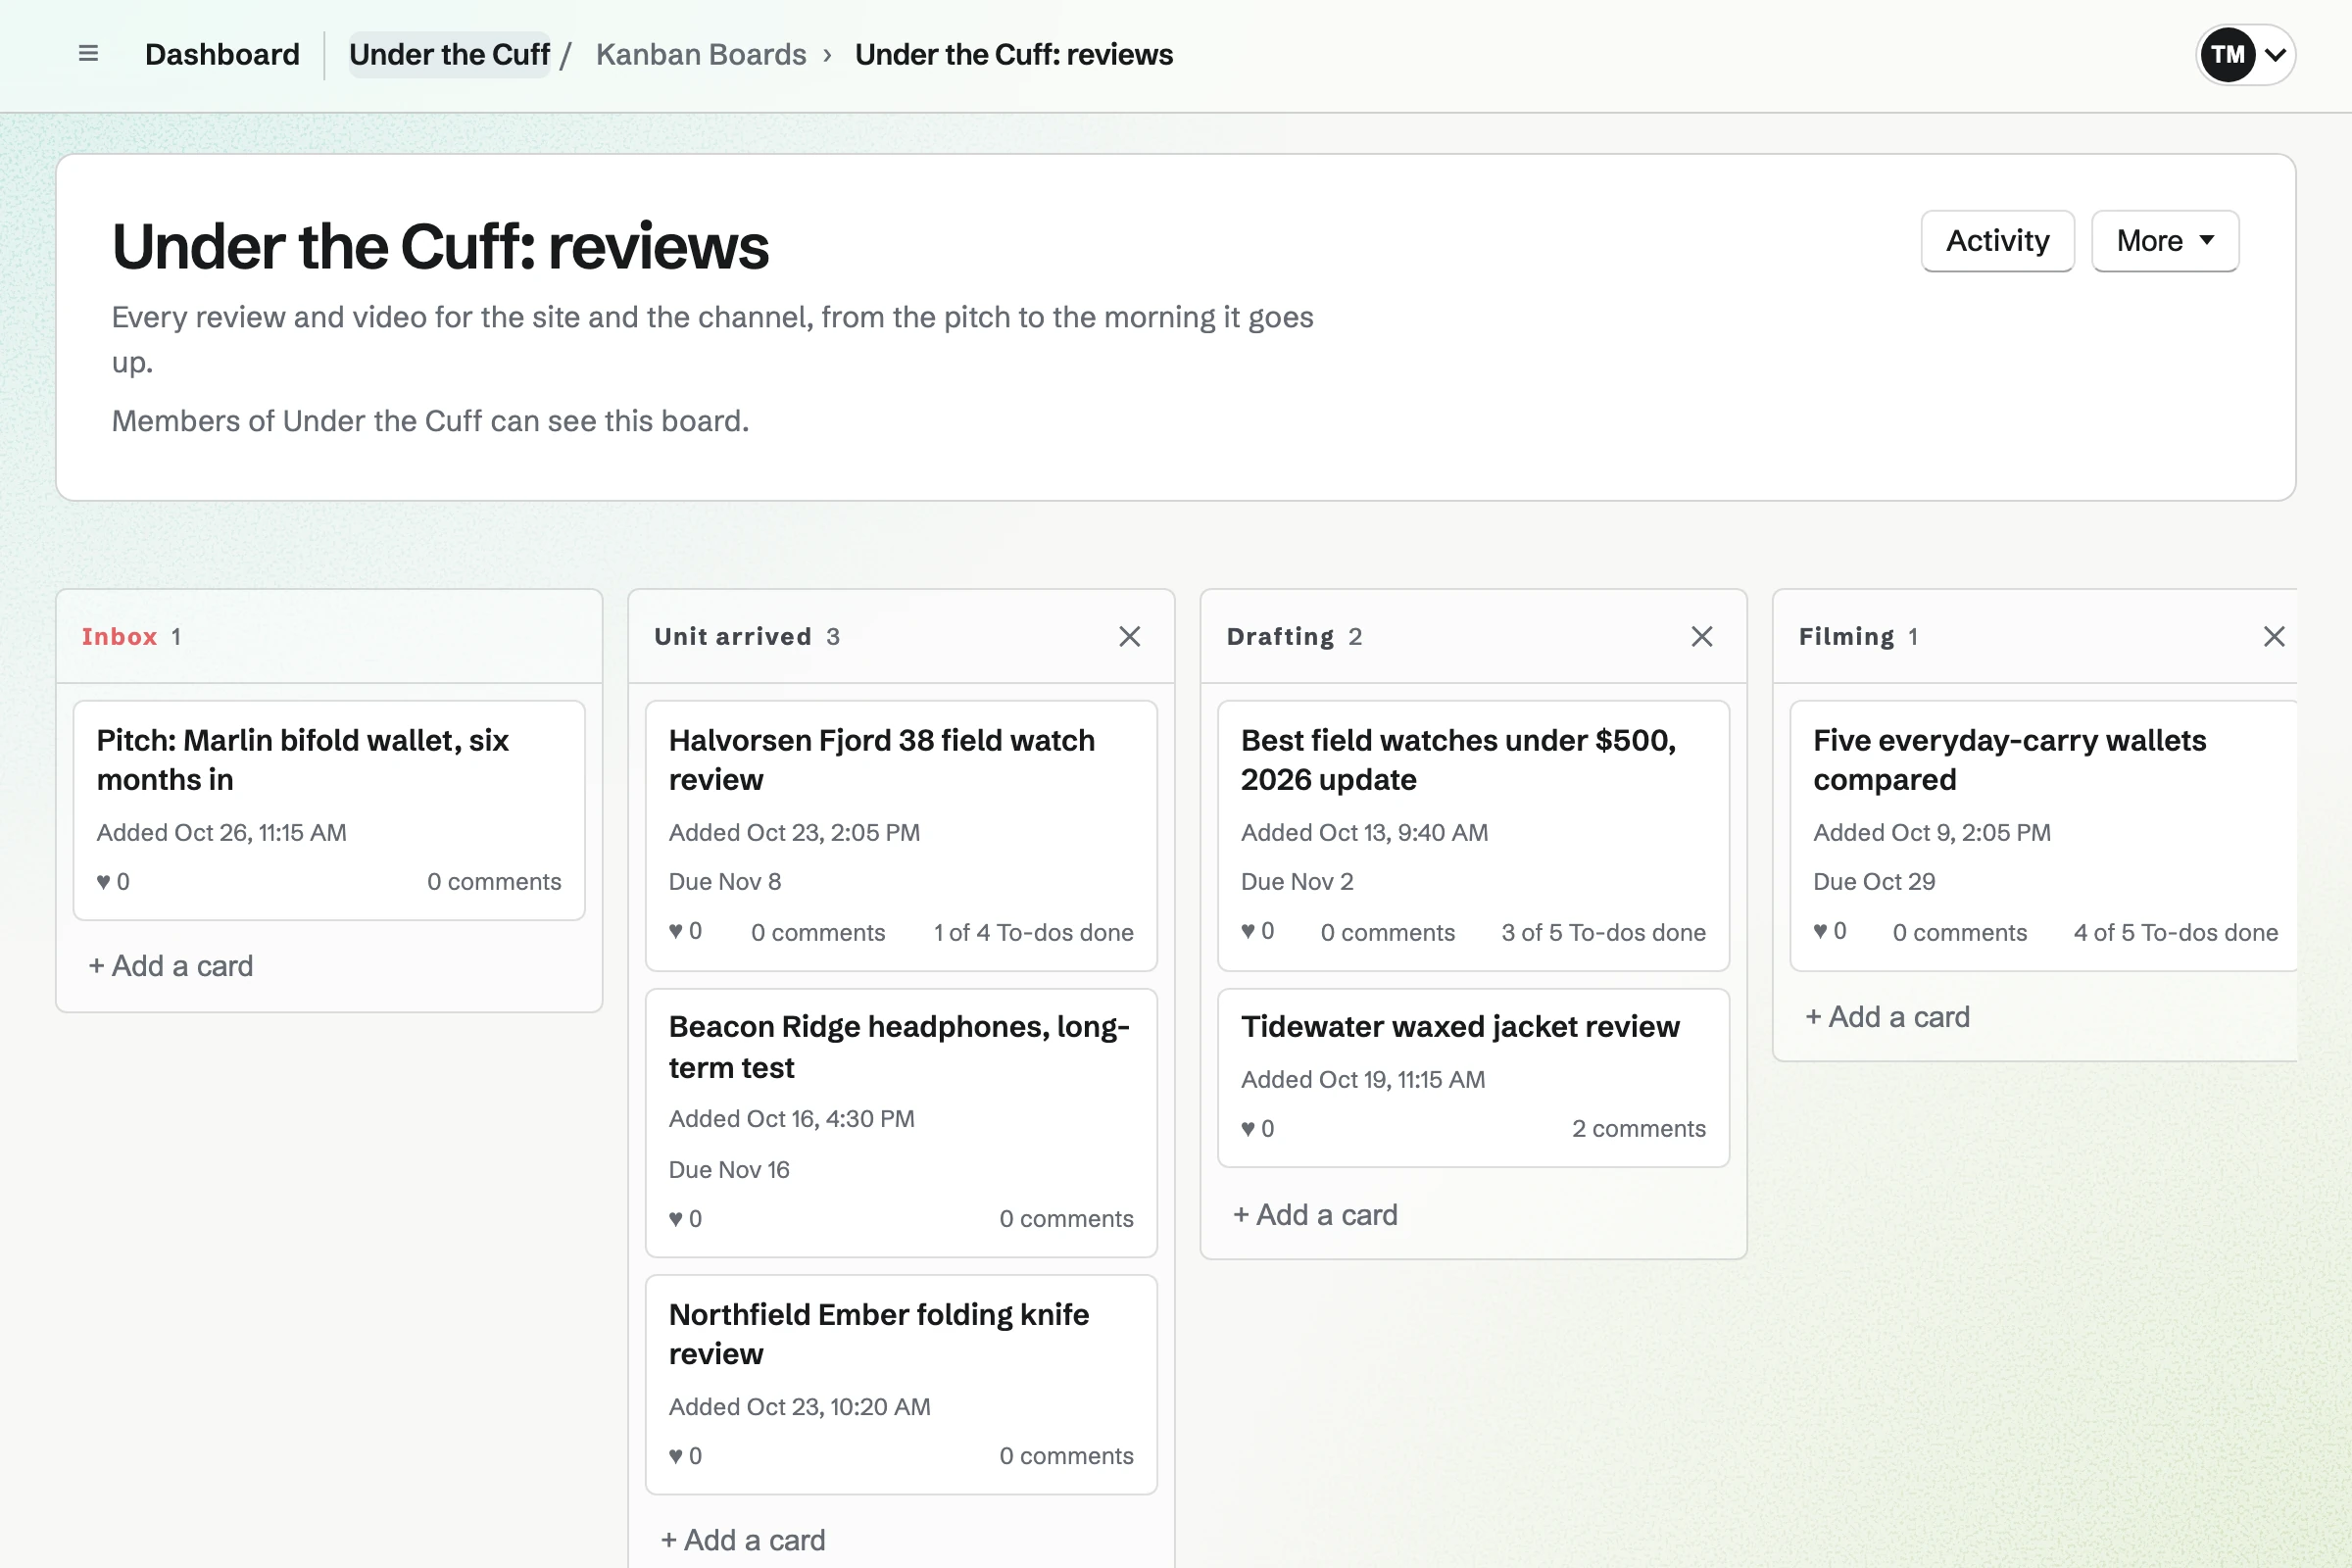2352x1568 pixels.
Task: Click '1 of 4 To-dos done' on Halvorsen card
Action: pos(1033,933)
